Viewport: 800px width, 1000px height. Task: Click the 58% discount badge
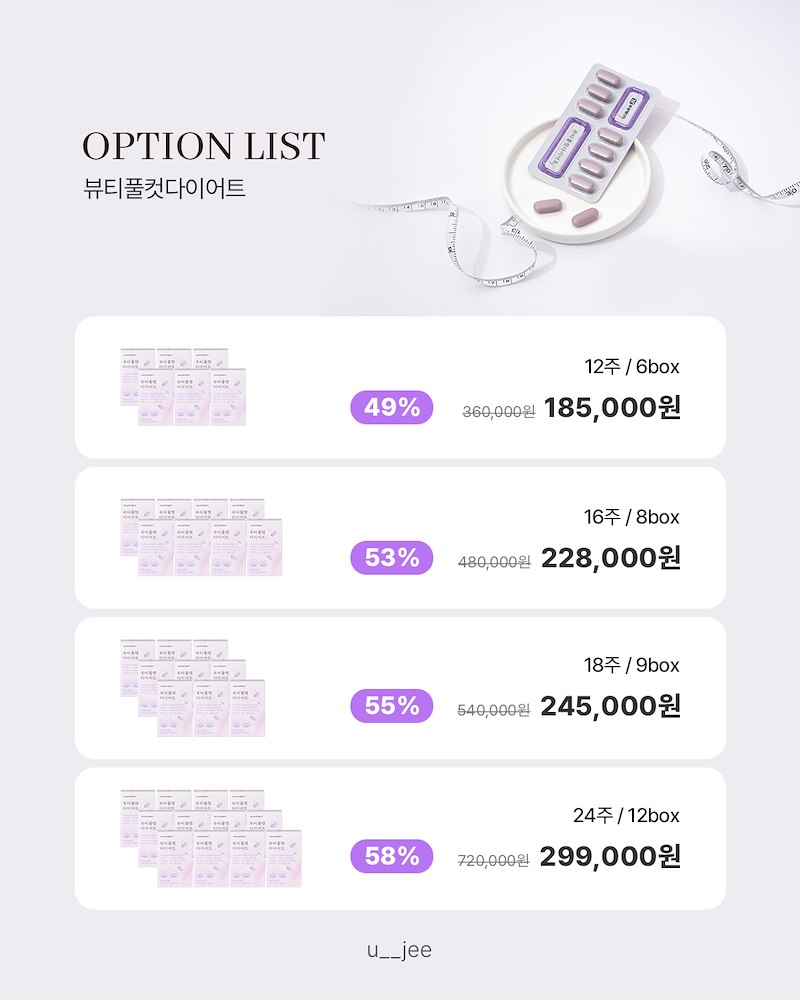392,856
